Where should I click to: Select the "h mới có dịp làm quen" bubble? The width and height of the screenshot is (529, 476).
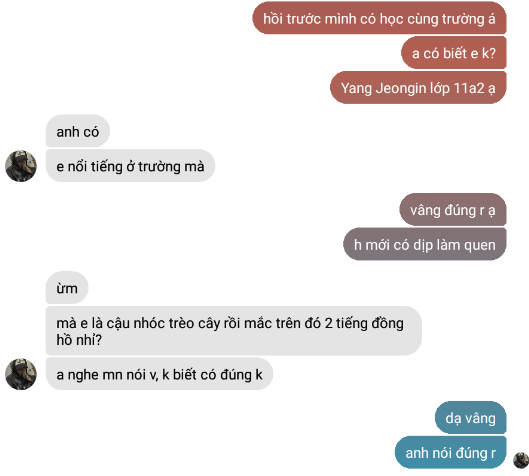[425, 245]
